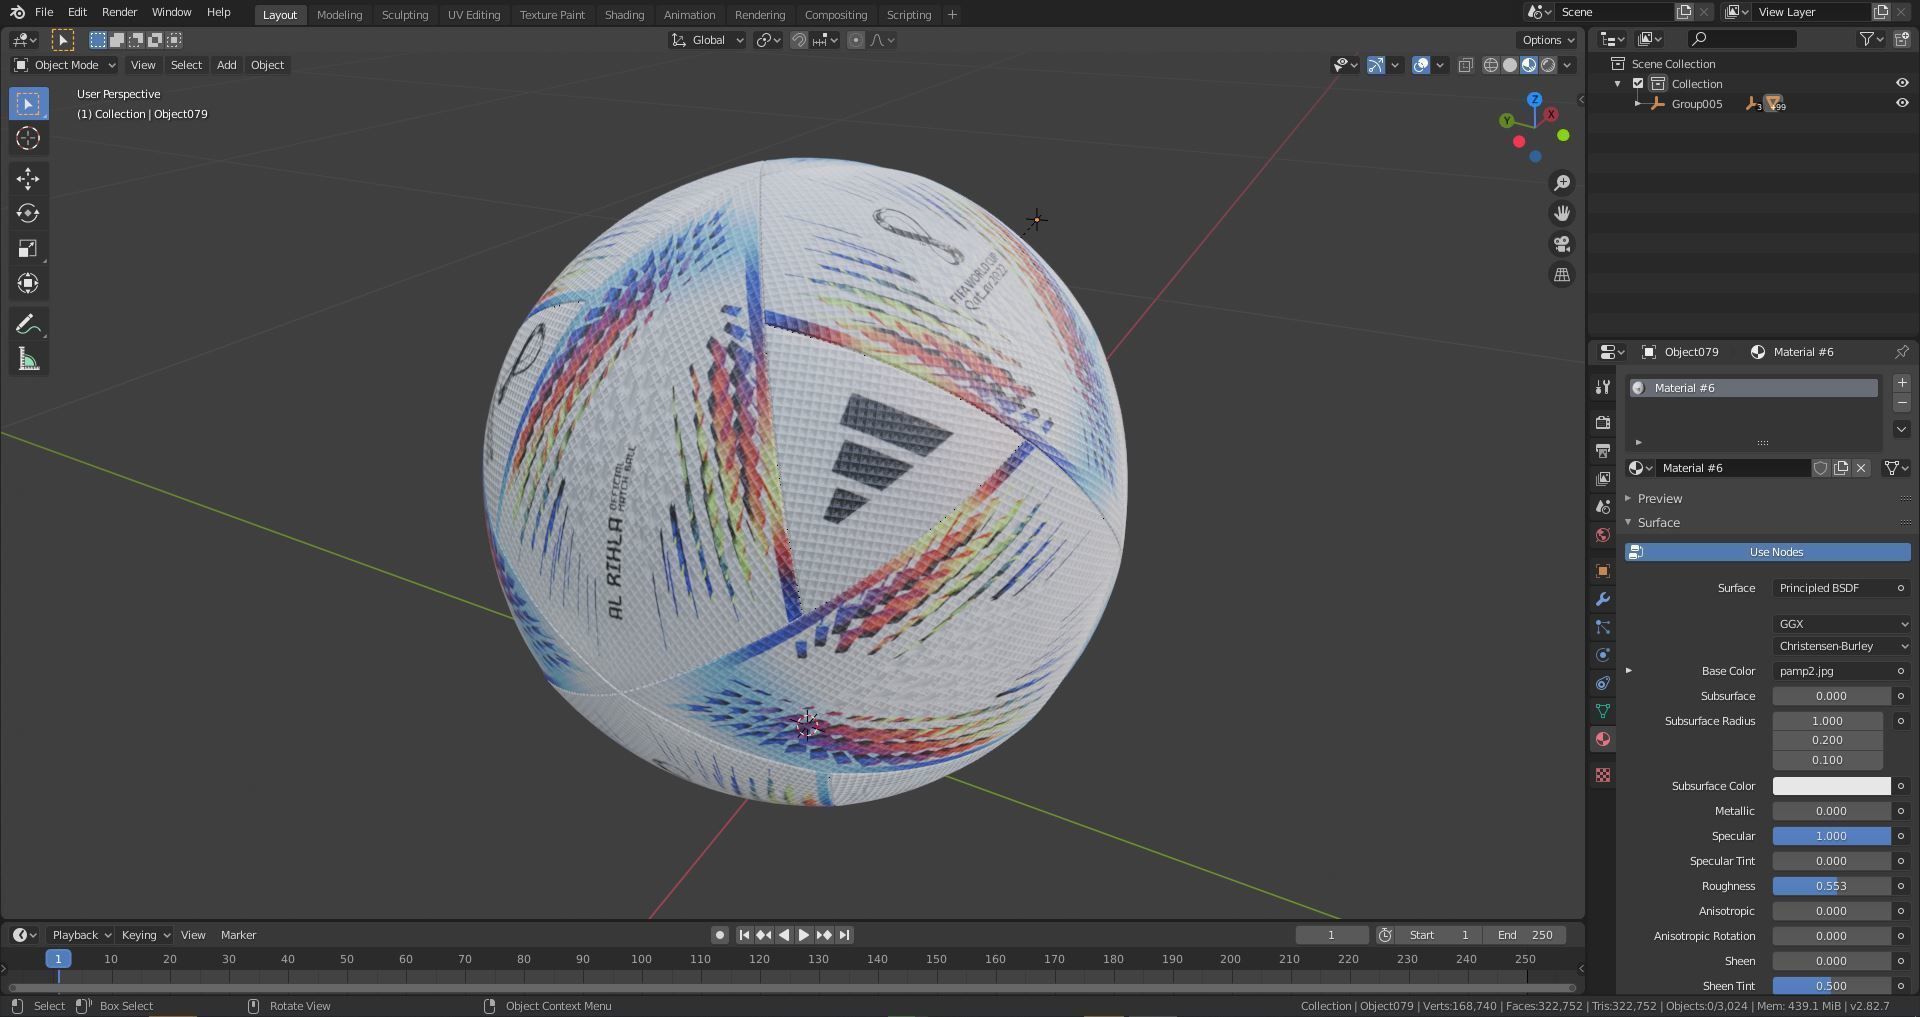This screenshot has width=1920, height=1017.
Task: Toggle fake user shield for Material #6
Action: 1821,468
